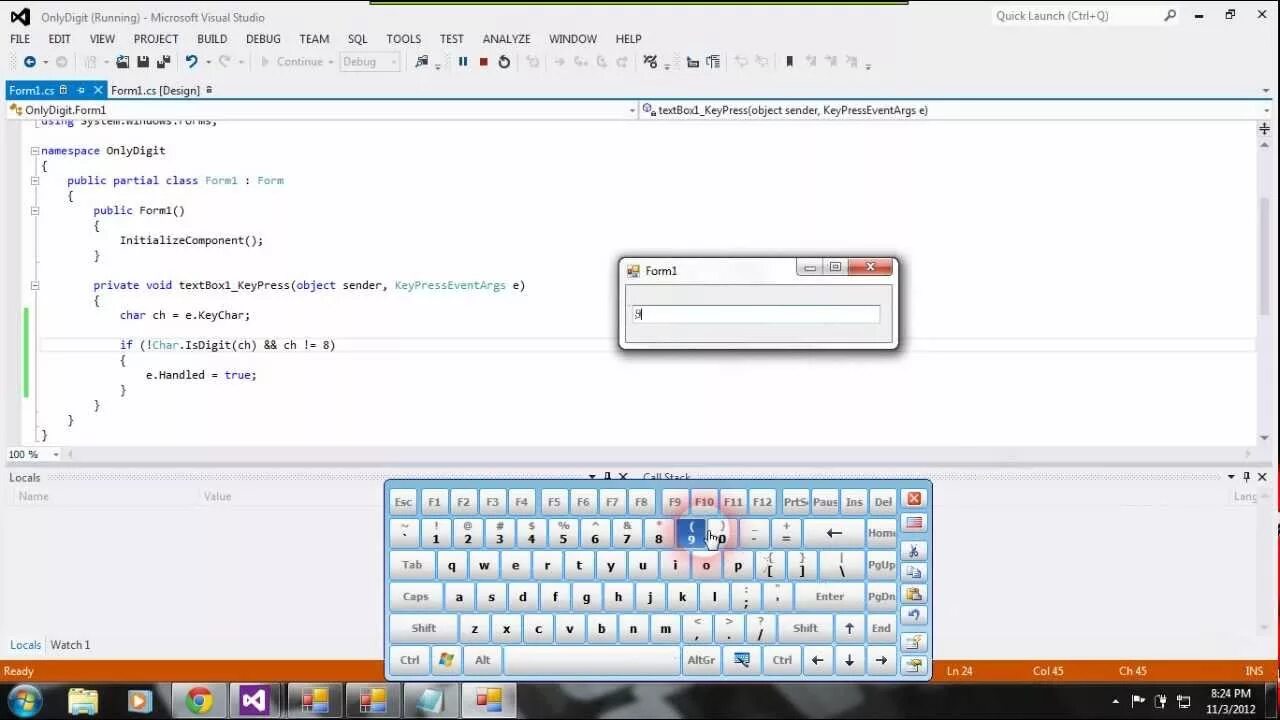Click the flag language icon on keyboard

click(913, 523)
